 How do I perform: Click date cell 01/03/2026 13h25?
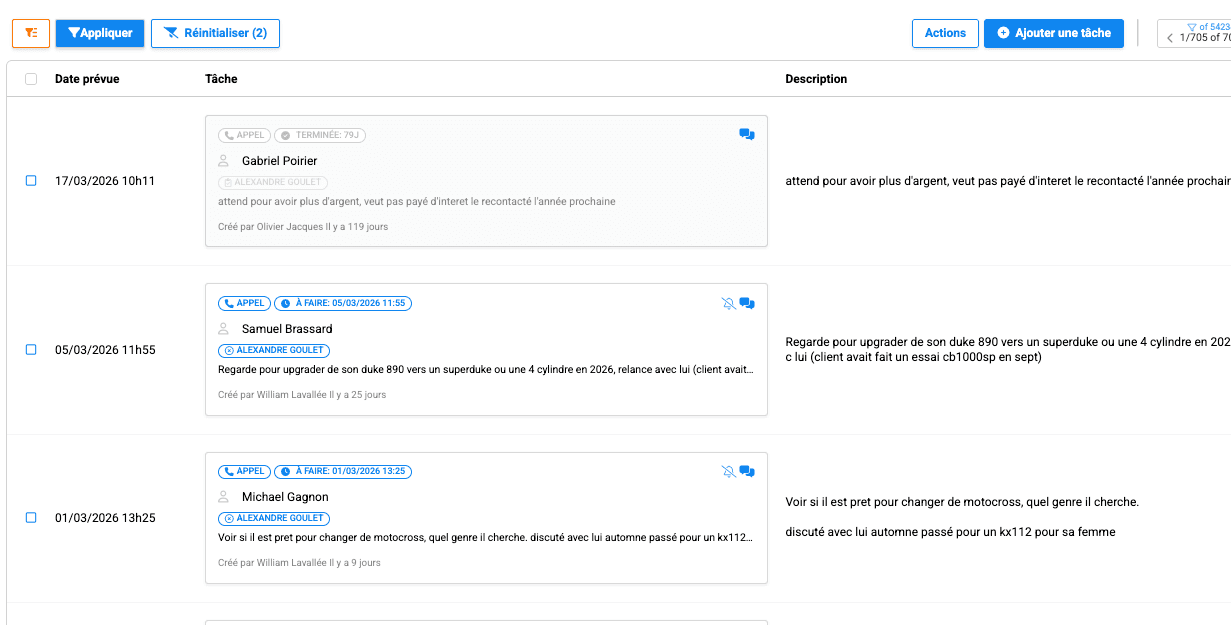point(105,518)
